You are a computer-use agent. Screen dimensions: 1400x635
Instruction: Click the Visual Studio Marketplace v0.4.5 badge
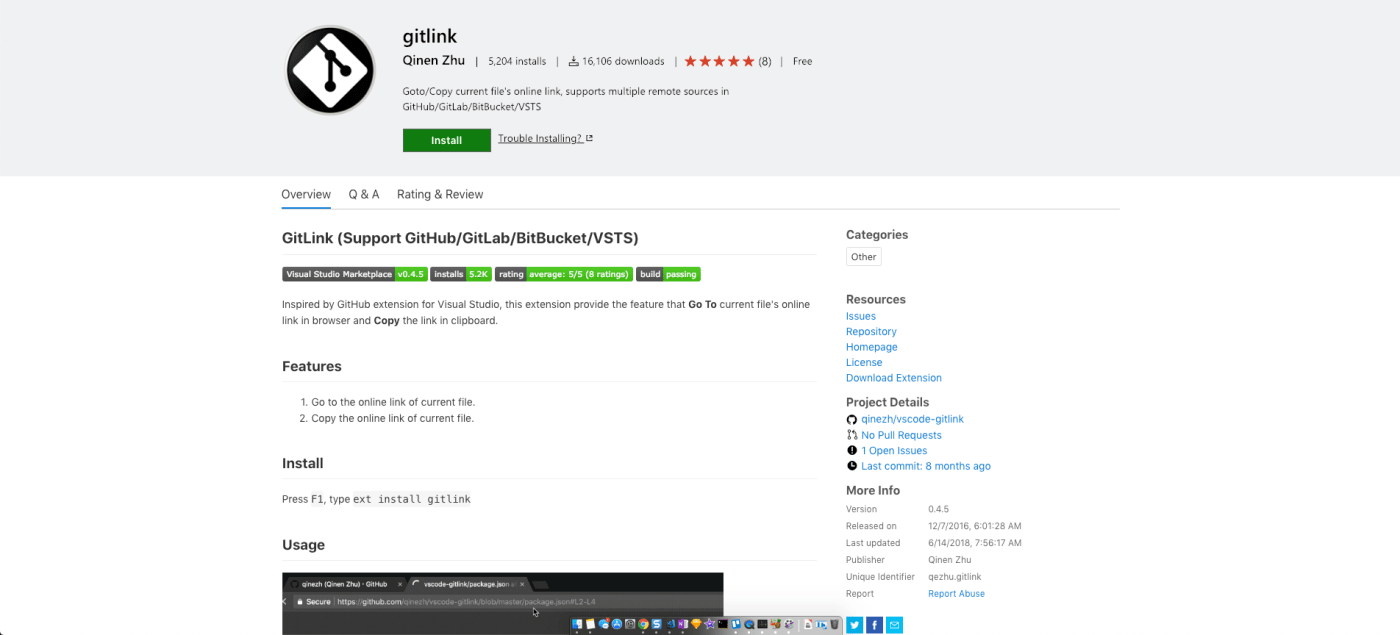tap(355, 274)
